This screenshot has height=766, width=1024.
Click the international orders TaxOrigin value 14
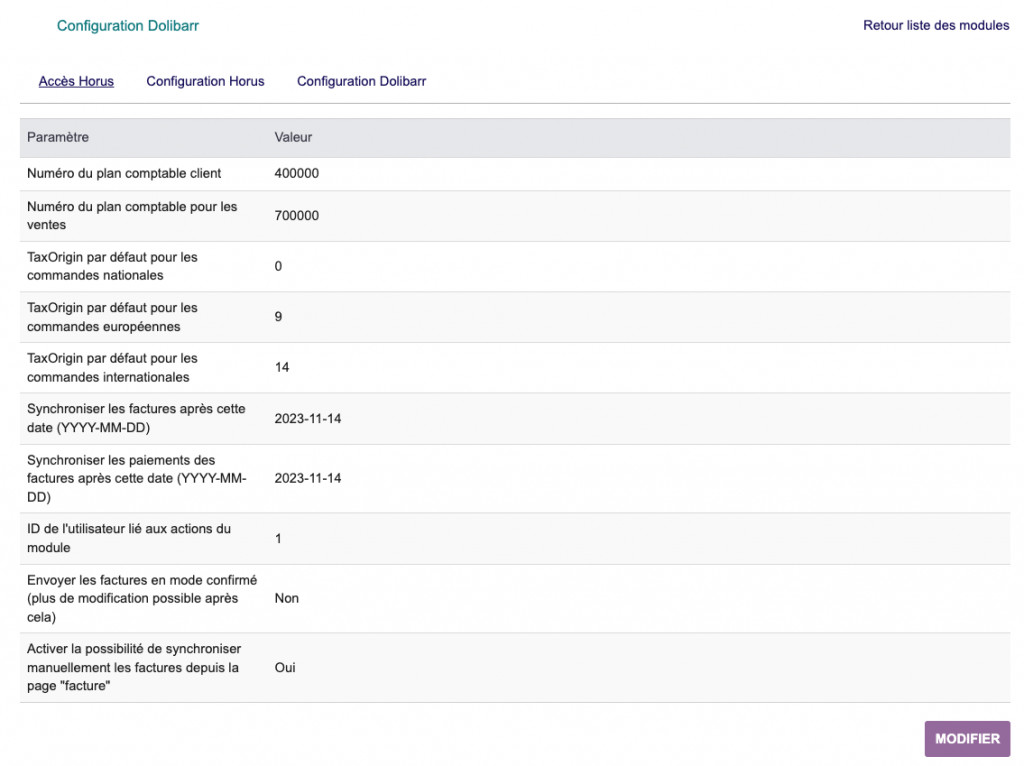(282, 367)
